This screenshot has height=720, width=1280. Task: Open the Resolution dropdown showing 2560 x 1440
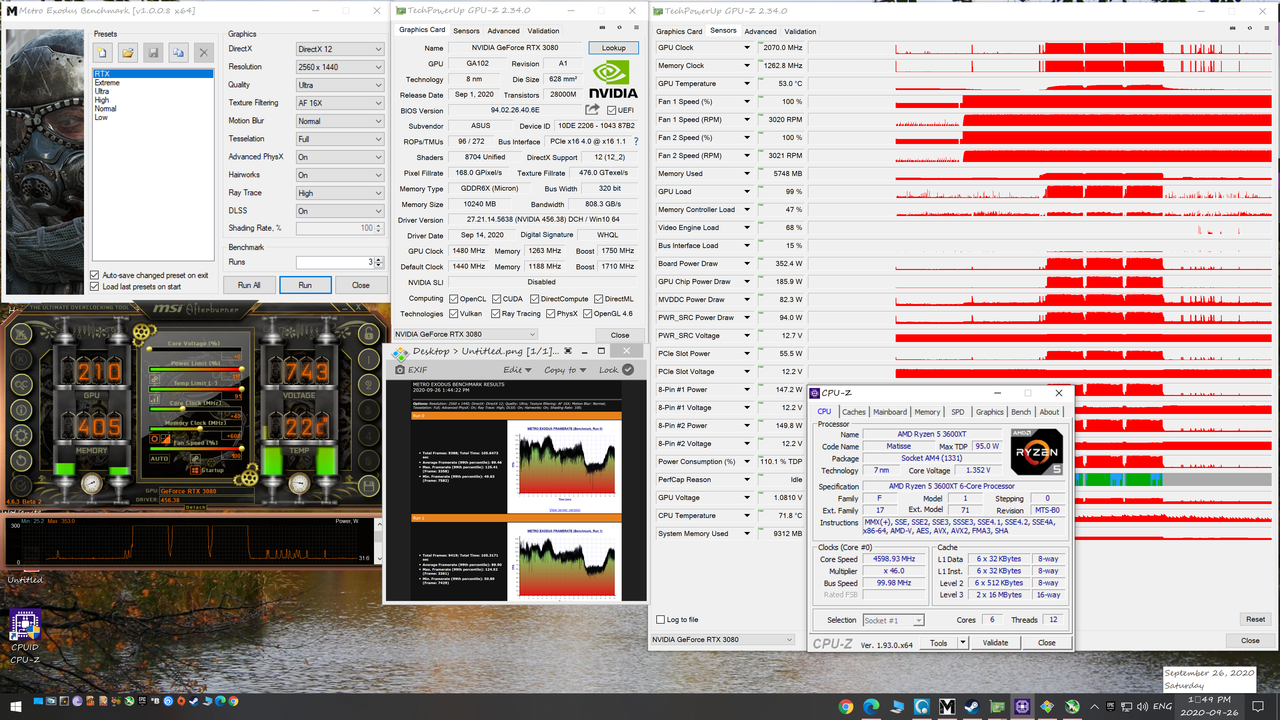340,67
